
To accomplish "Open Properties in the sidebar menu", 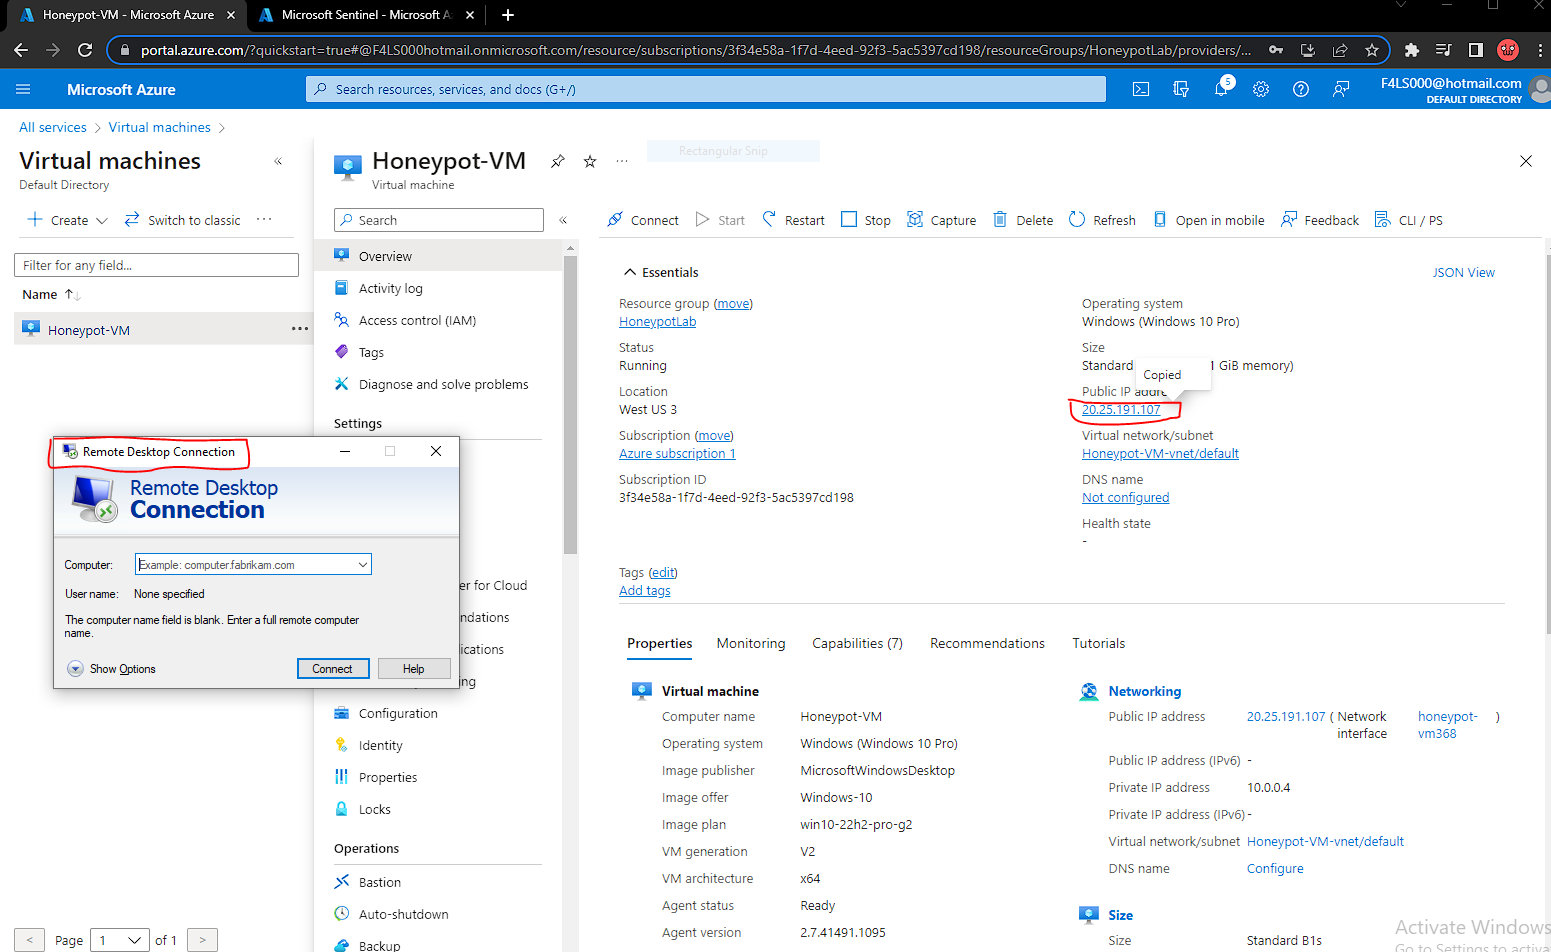I will click(388, 777).
